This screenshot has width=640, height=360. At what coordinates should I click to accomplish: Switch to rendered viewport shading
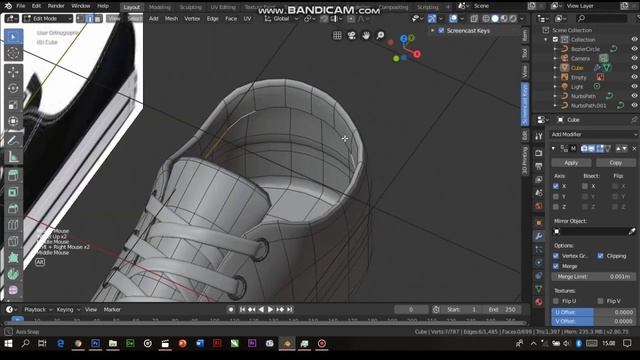coord(513,19)
